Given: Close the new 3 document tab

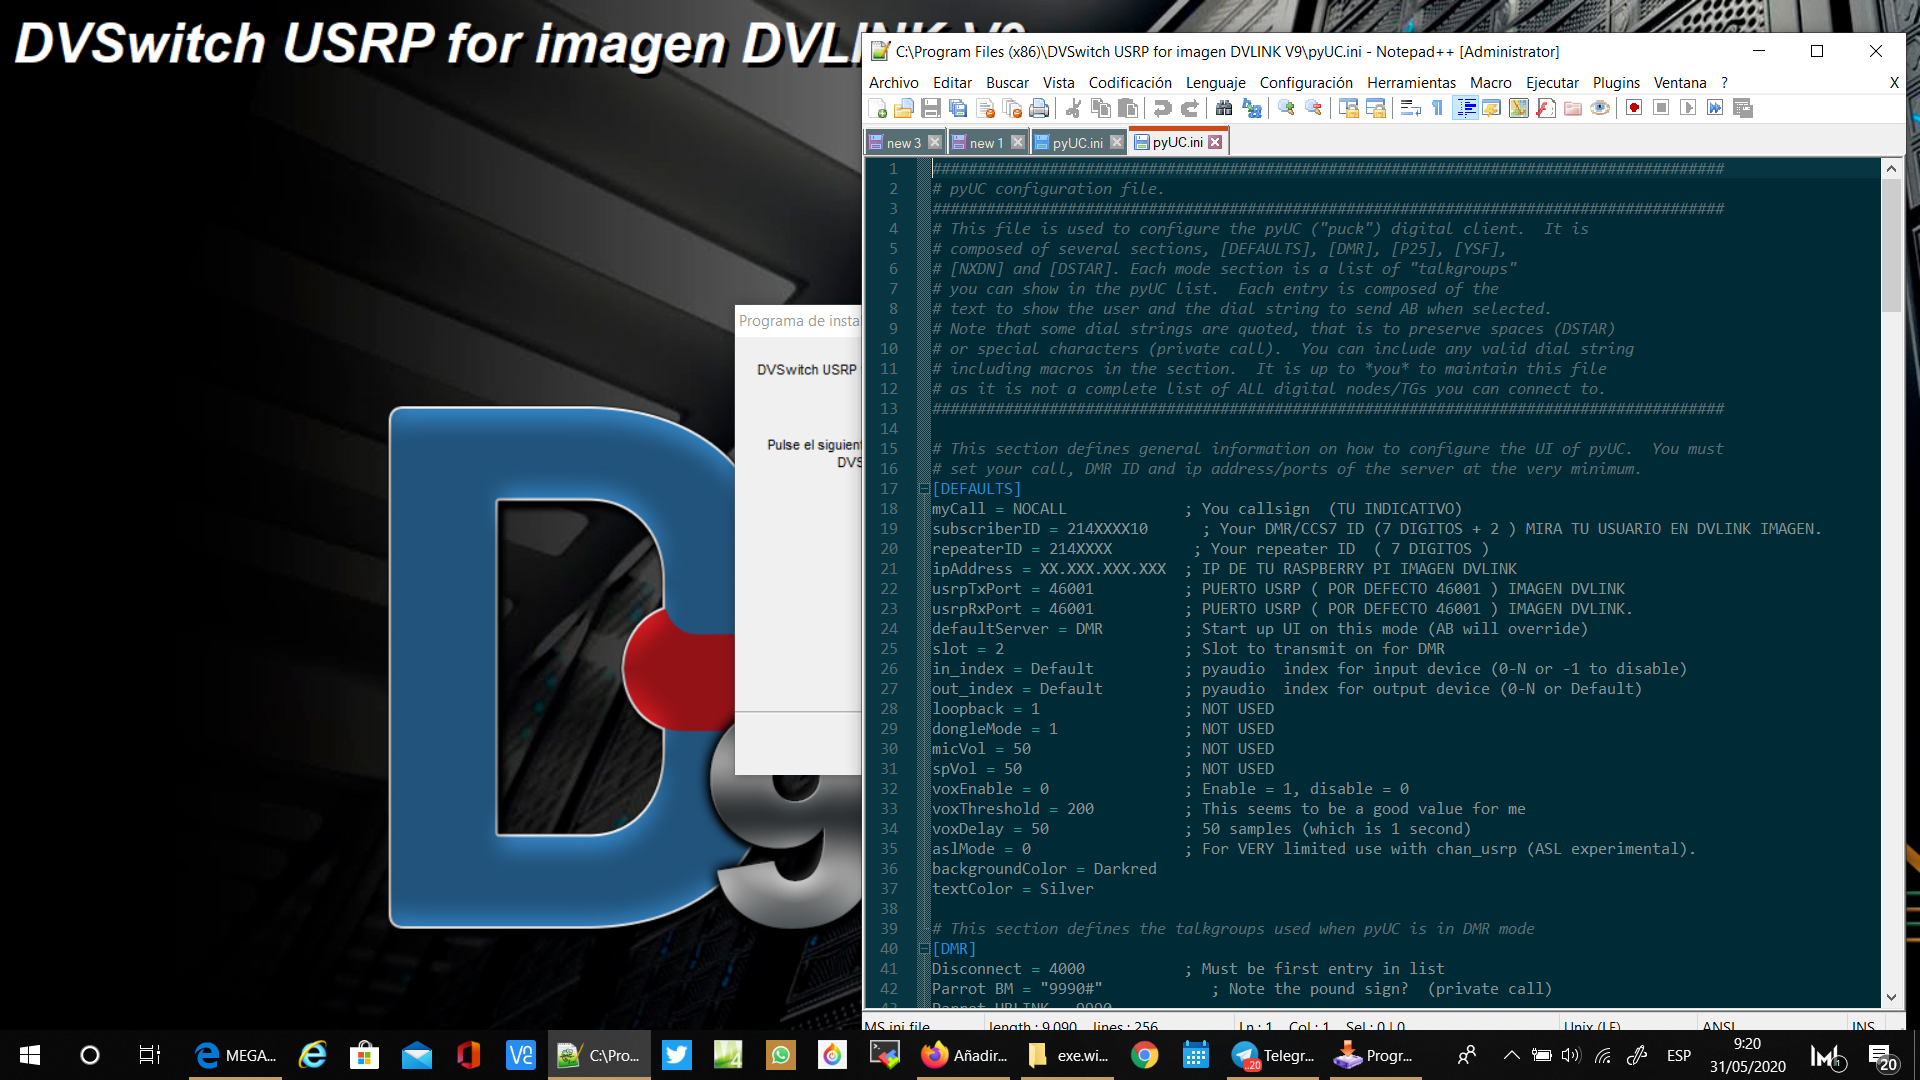Looking at the screenshot, I should click(x=935, y=142).
